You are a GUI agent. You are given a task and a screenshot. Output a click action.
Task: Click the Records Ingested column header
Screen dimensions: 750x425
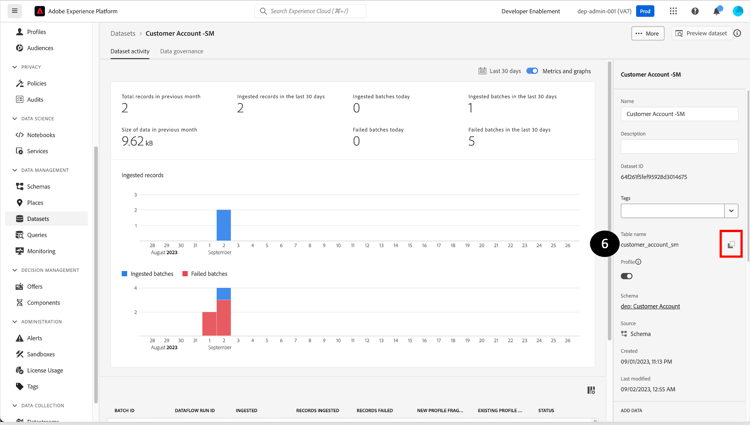tap(318, 411)
